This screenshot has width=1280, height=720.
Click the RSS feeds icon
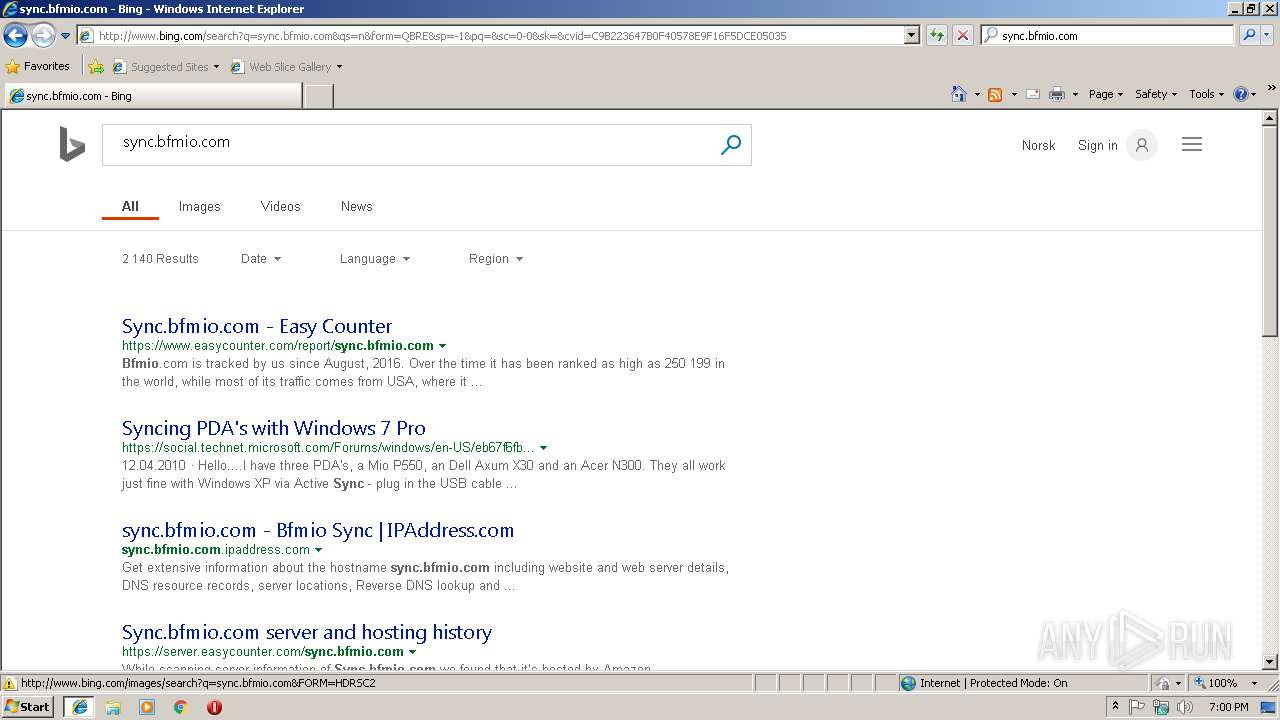[x=995, y=94]
